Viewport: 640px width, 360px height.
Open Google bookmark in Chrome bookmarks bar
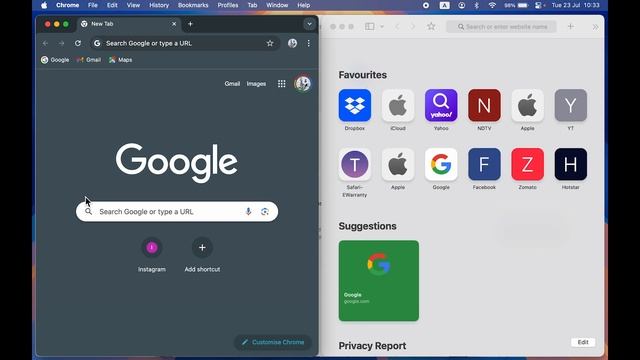click(x=55, y=60)
